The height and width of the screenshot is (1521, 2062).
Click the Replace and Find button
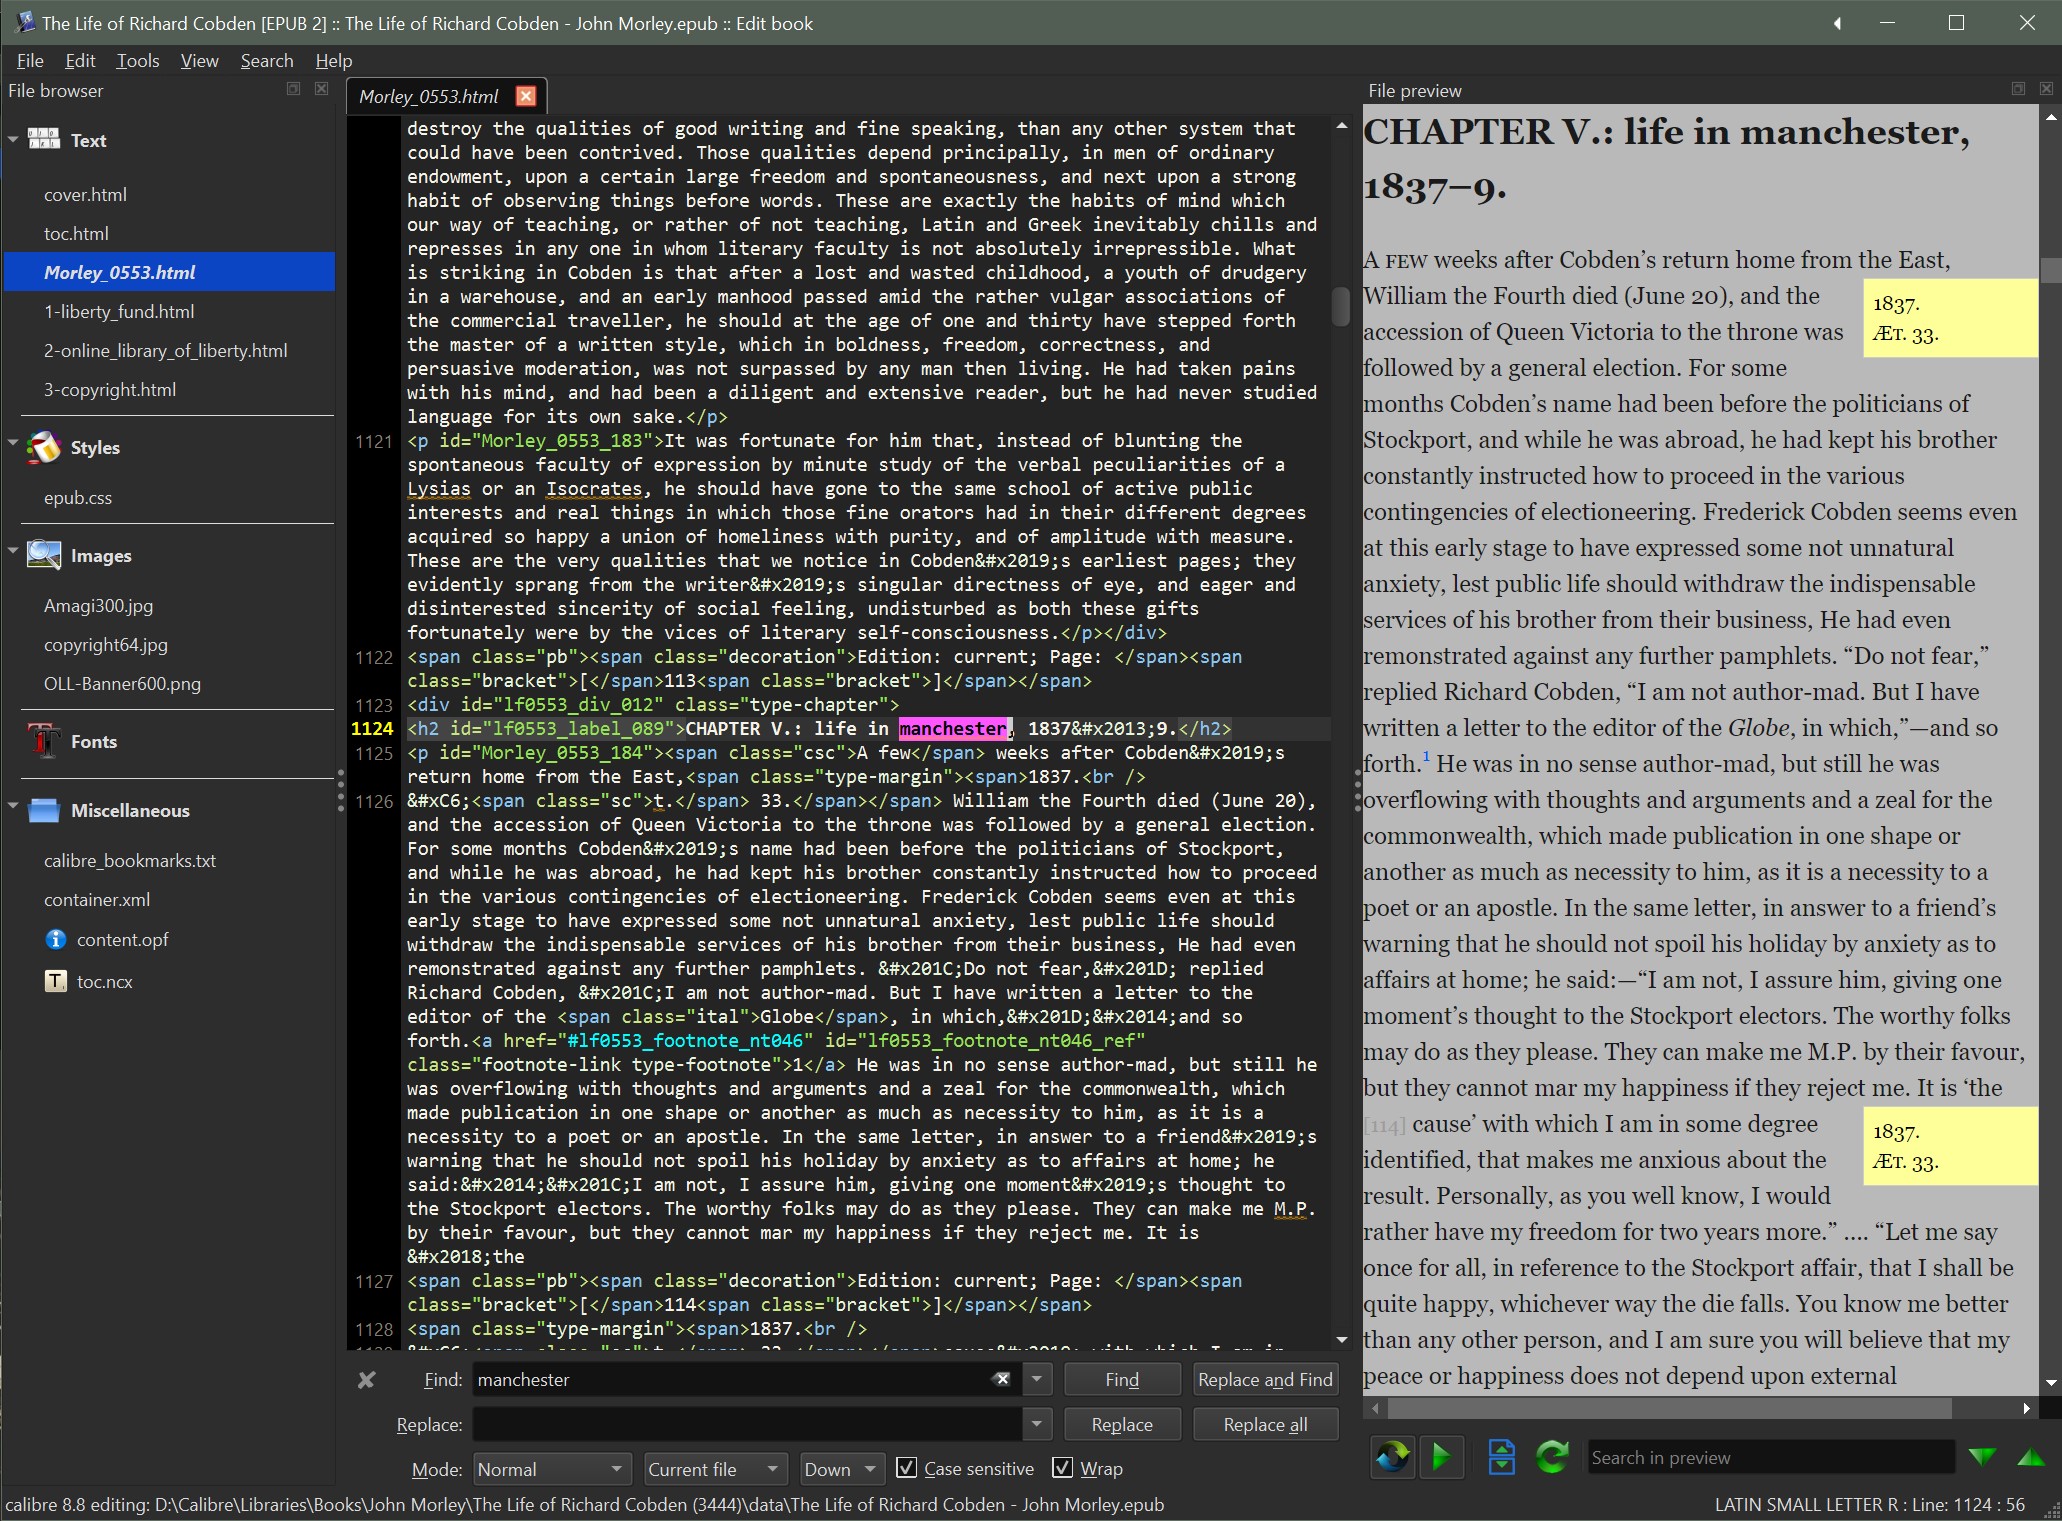[x=1265, y=1380]
